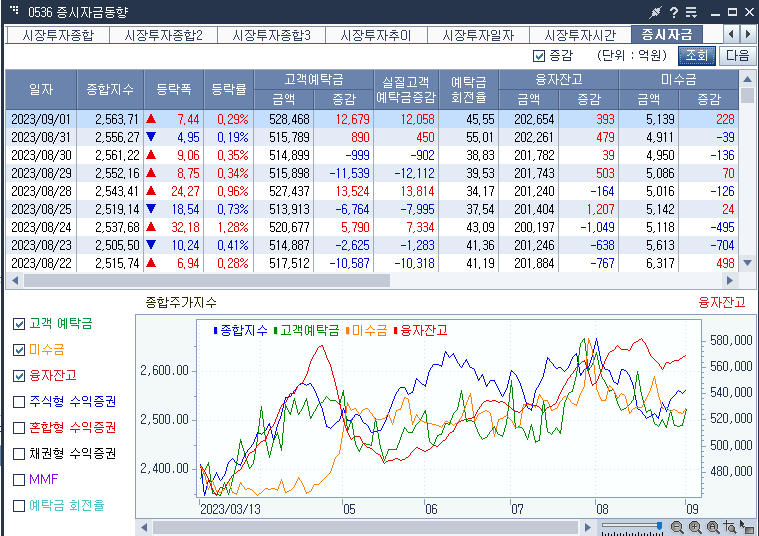Open the title bar list menu icon
The image size is (759, 536).
[691, 12]
